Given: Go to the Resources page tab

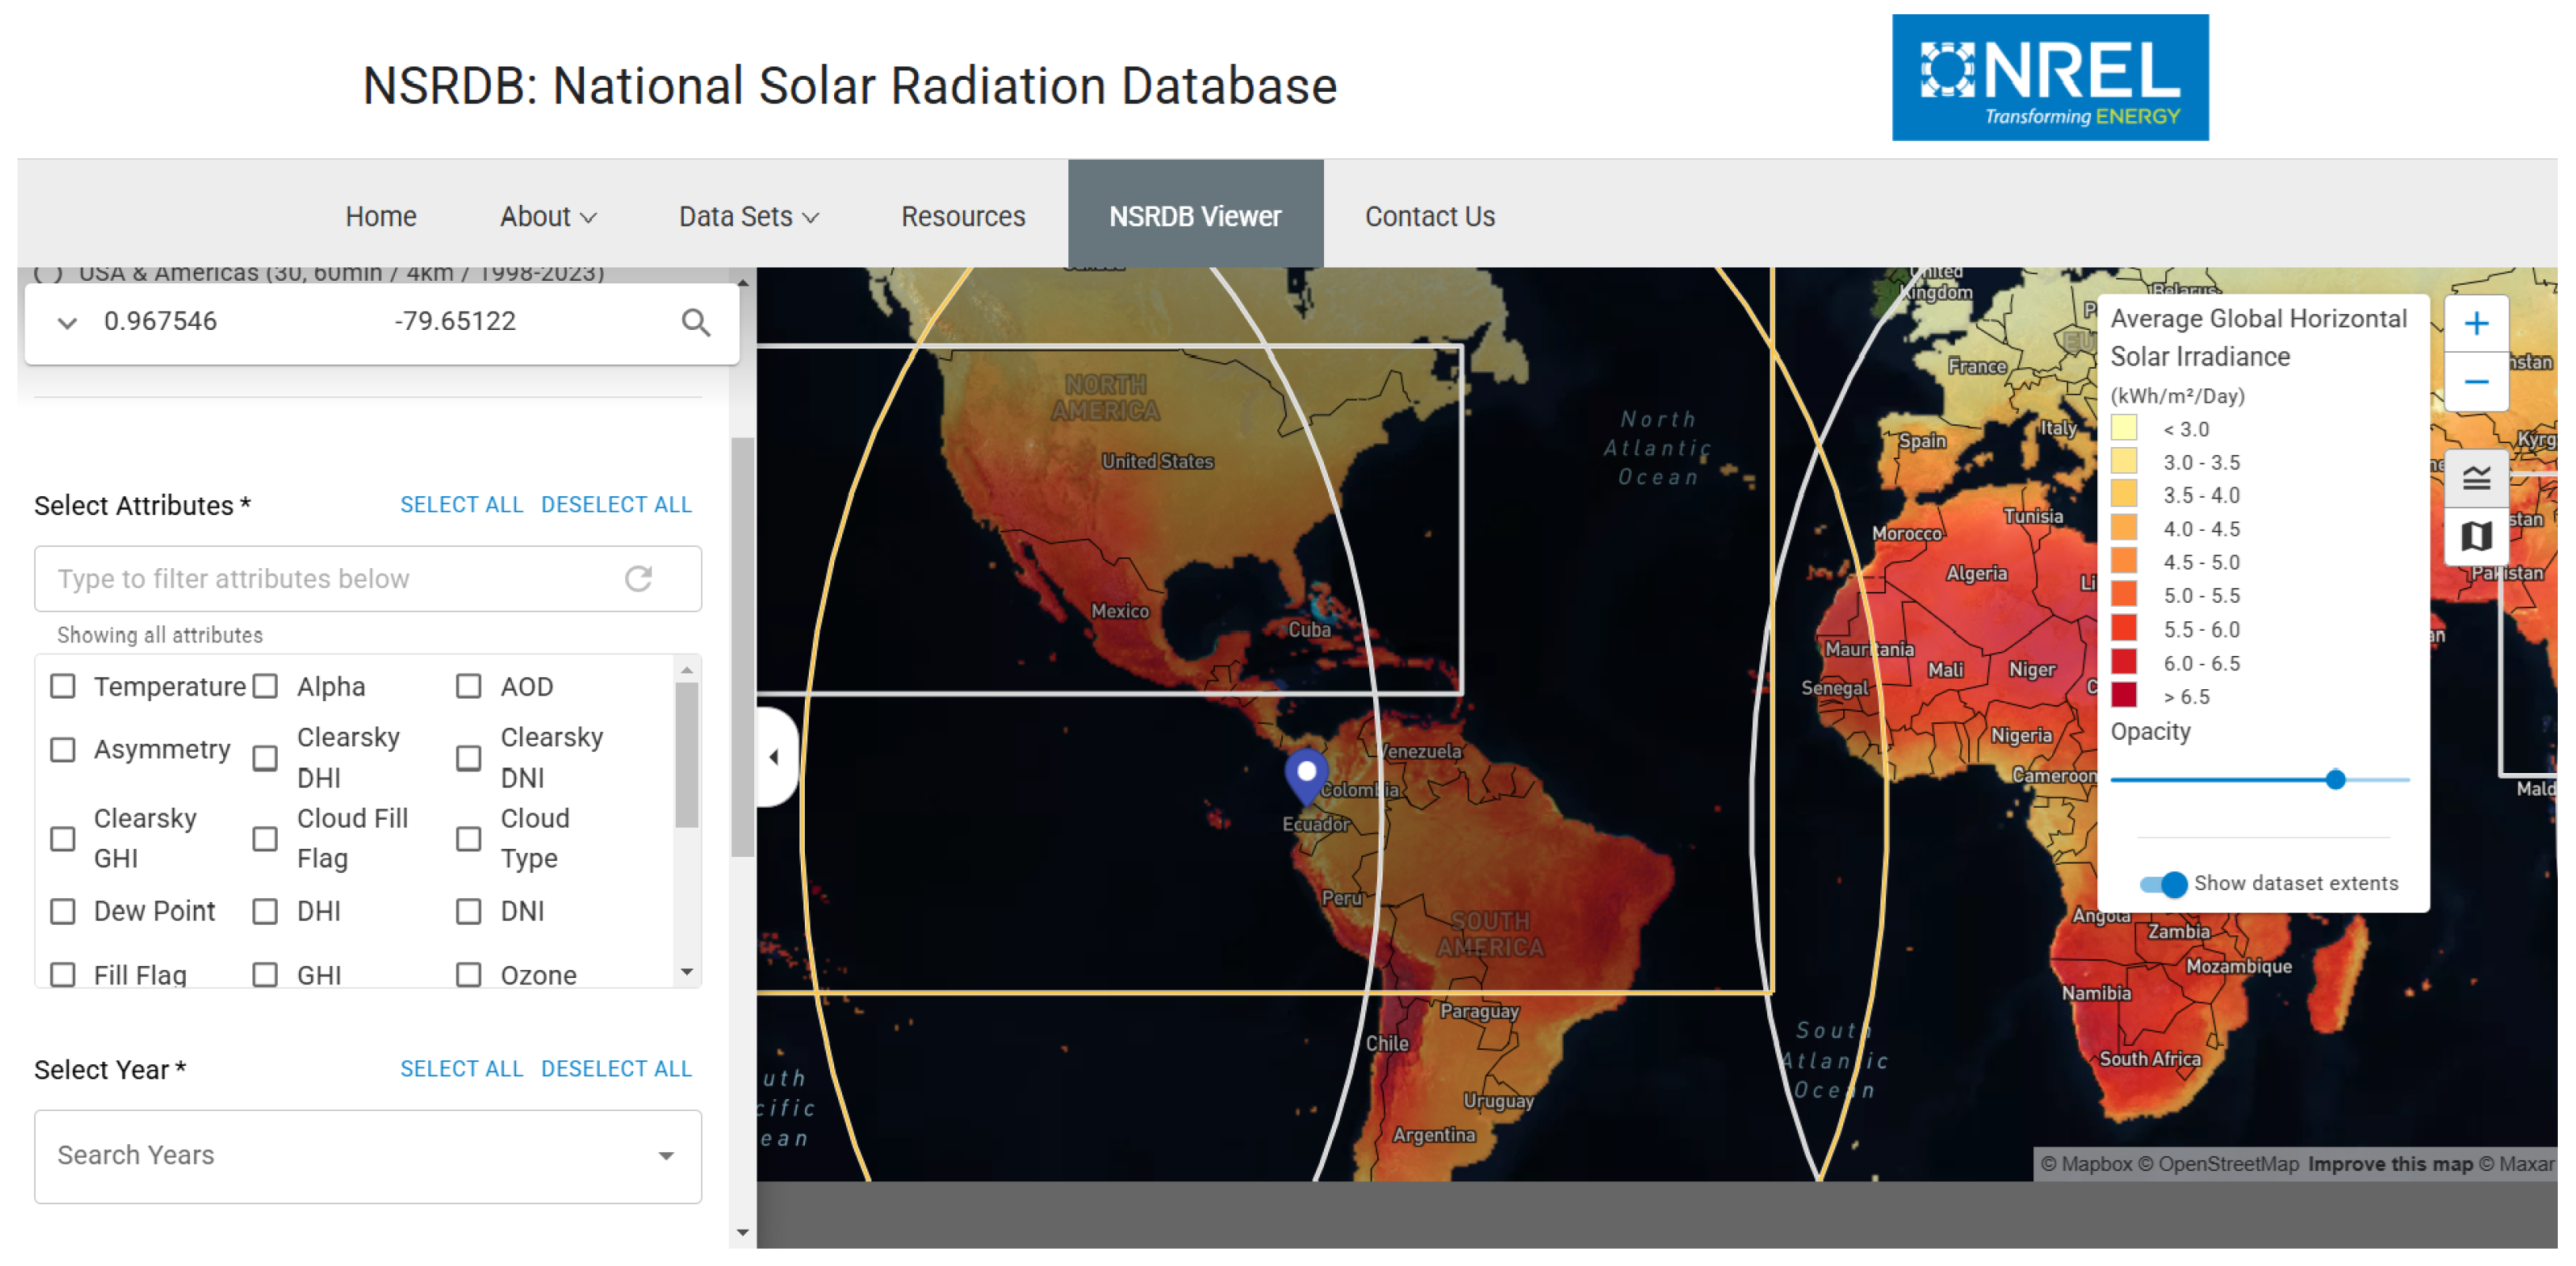Looking at the screenshot, I should 962,216.
